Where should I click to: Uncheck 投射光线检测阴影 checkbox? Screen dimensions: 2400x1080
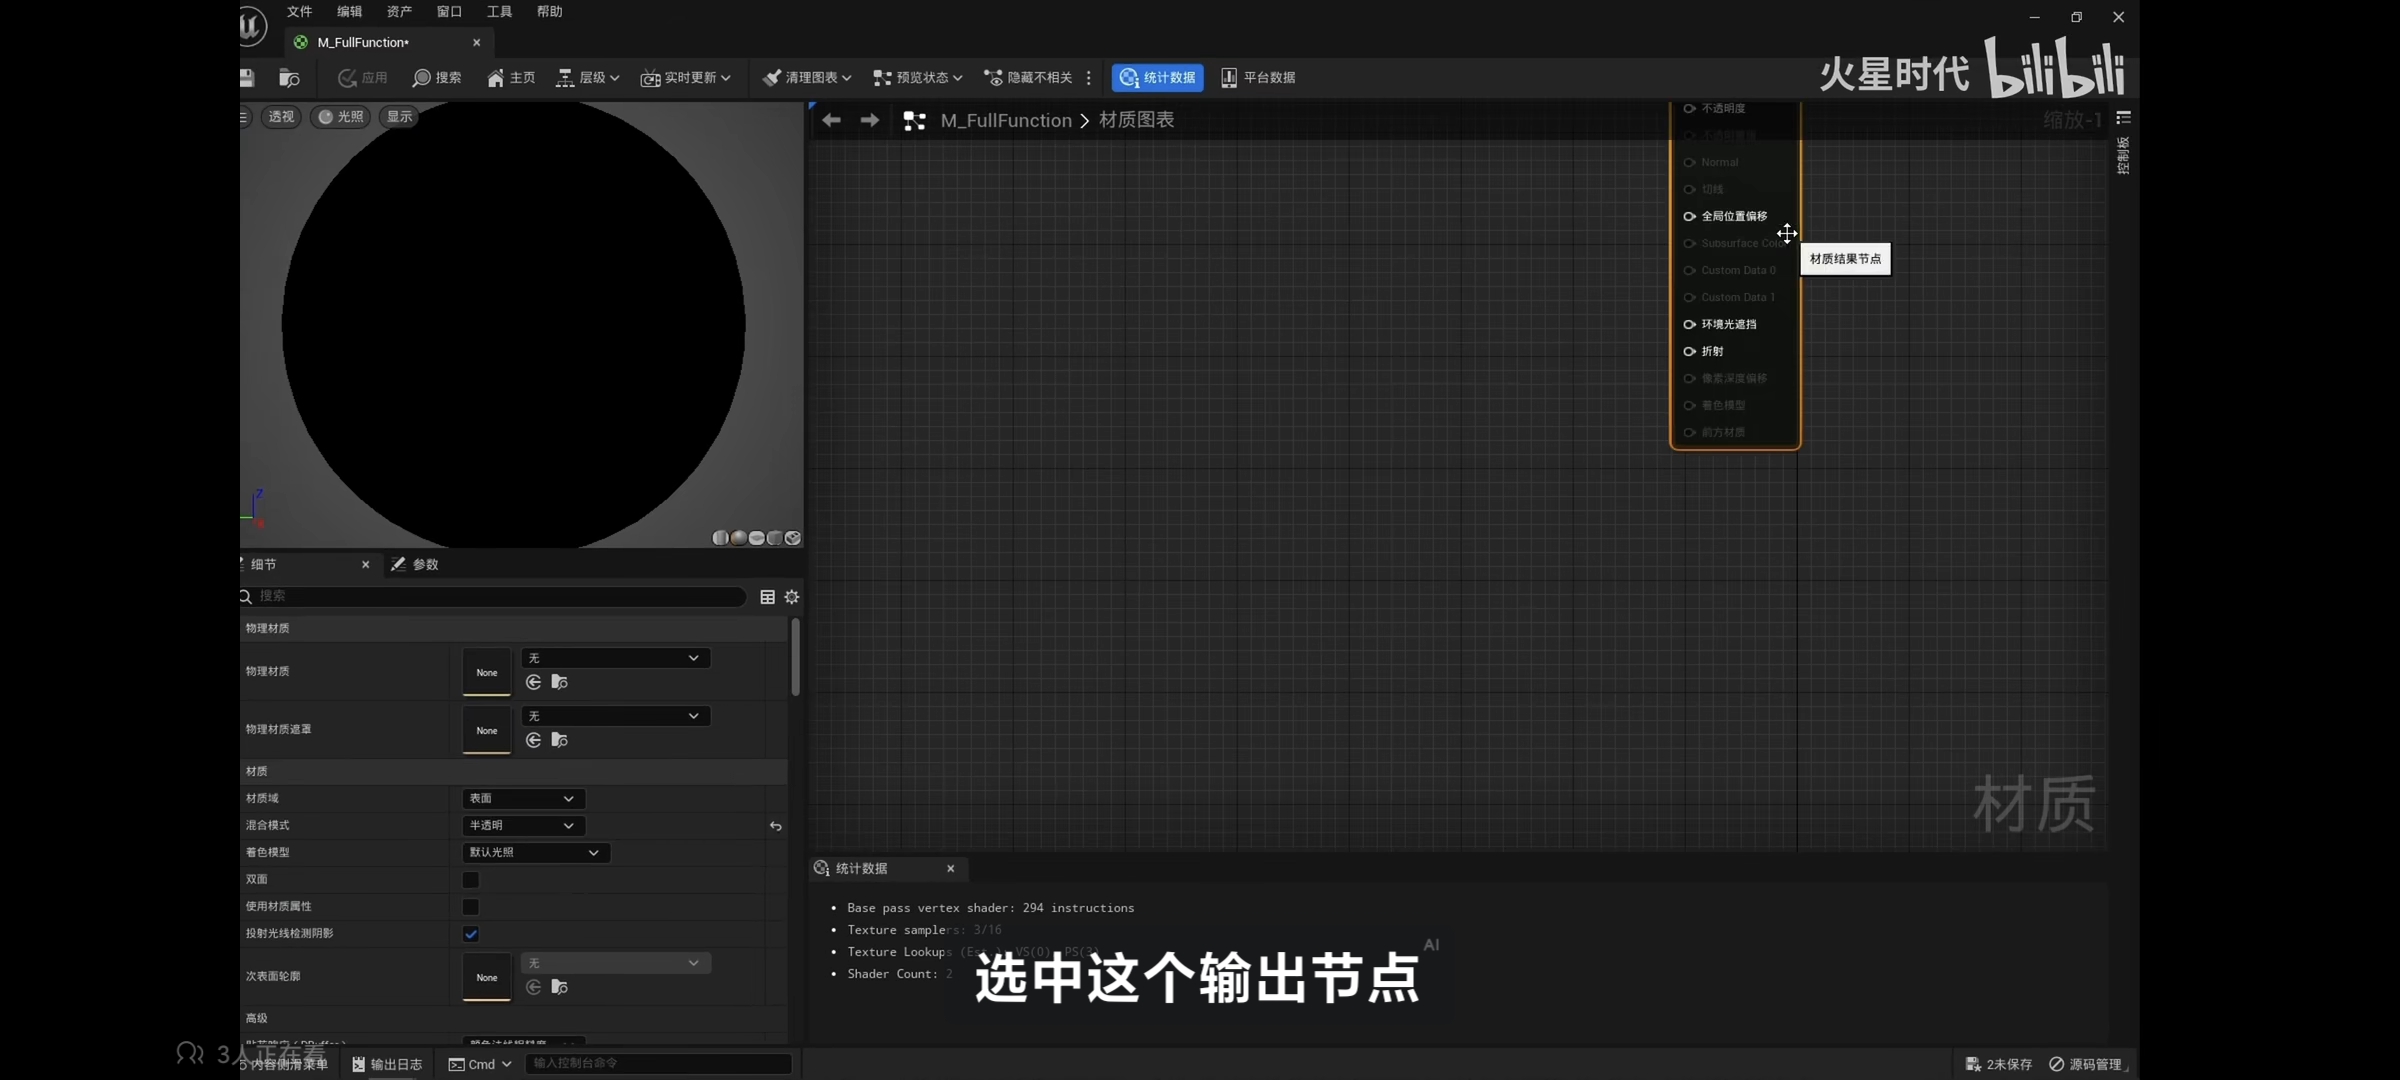(470, 934)
